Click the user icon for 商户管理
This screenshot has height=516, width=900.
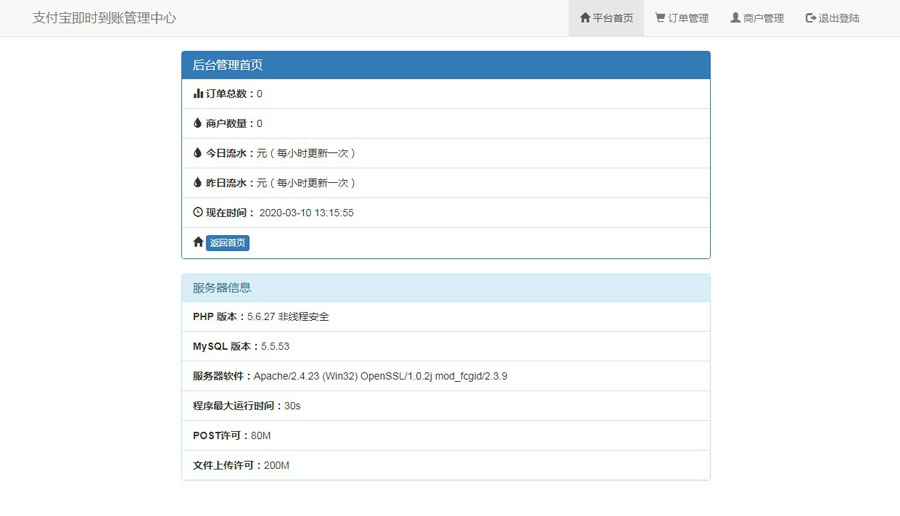click(x=735, y=18)
